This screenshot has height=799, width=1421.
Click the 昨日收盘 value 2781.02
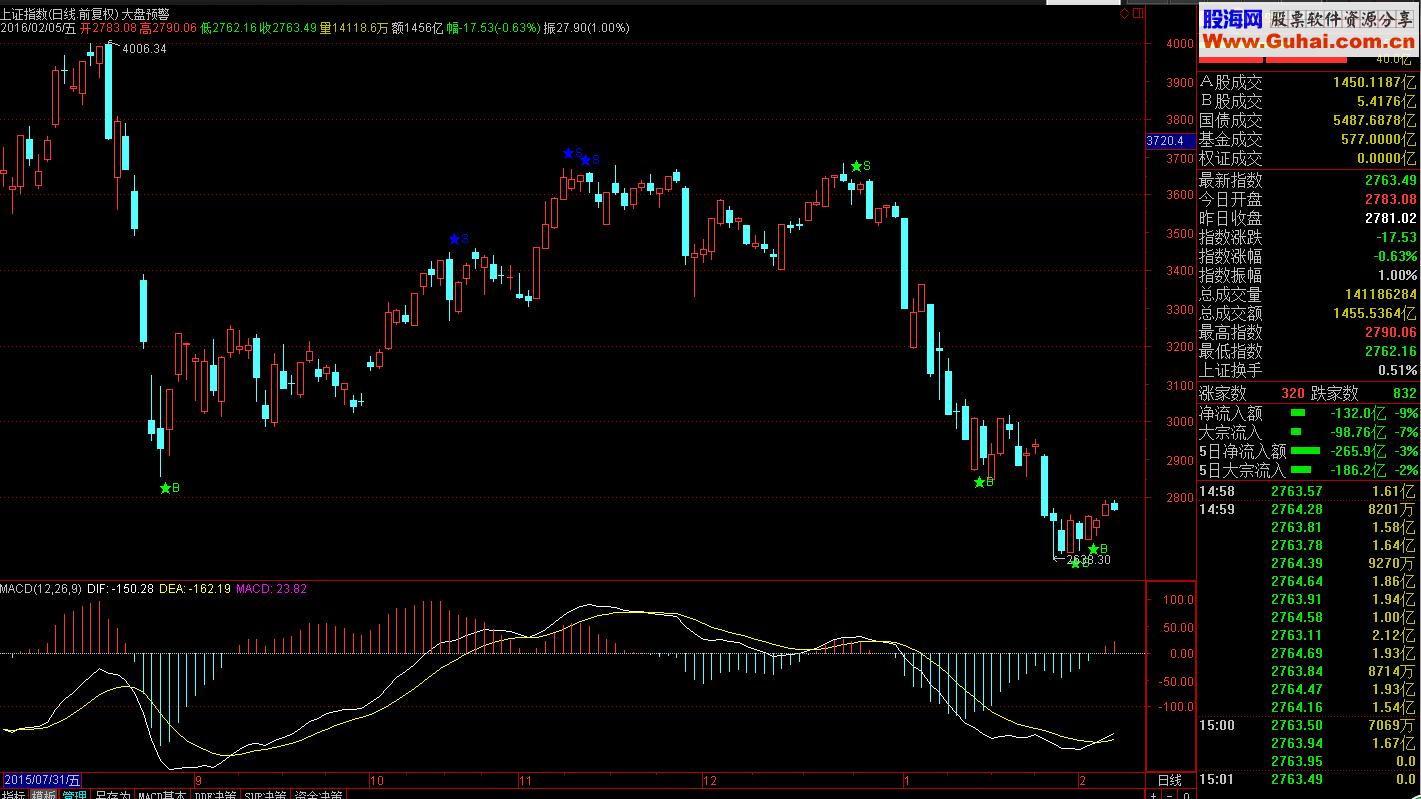[x=1391, y=219]
